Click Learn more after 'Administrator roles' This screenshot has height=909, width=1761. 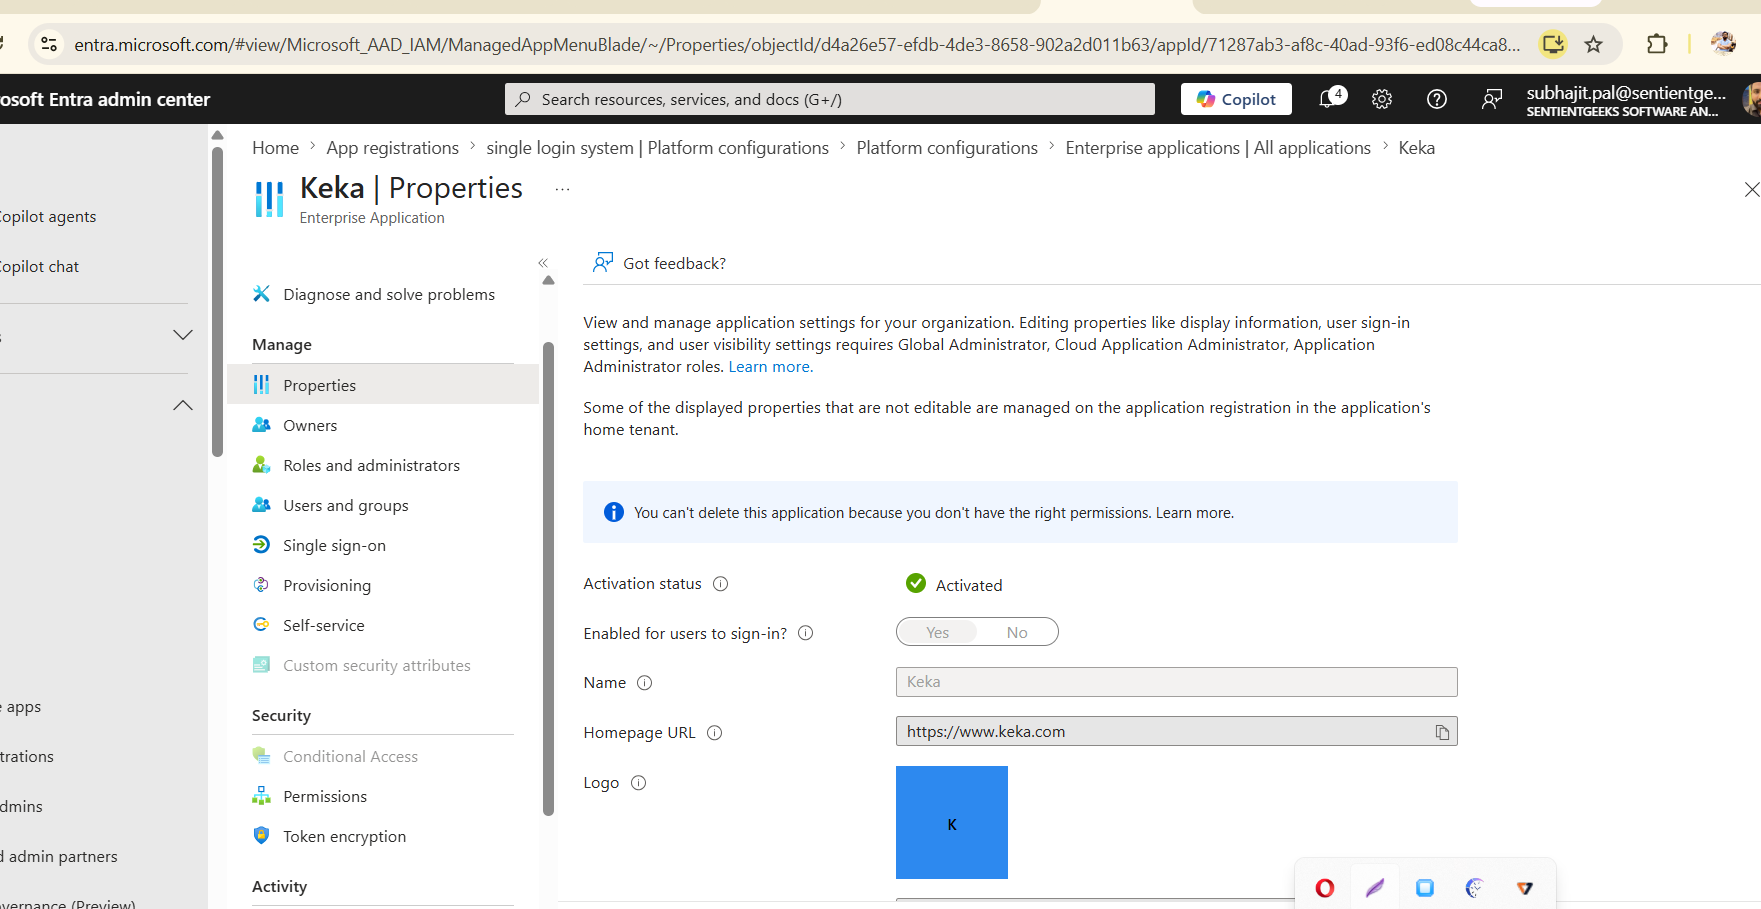coord(770,367)
